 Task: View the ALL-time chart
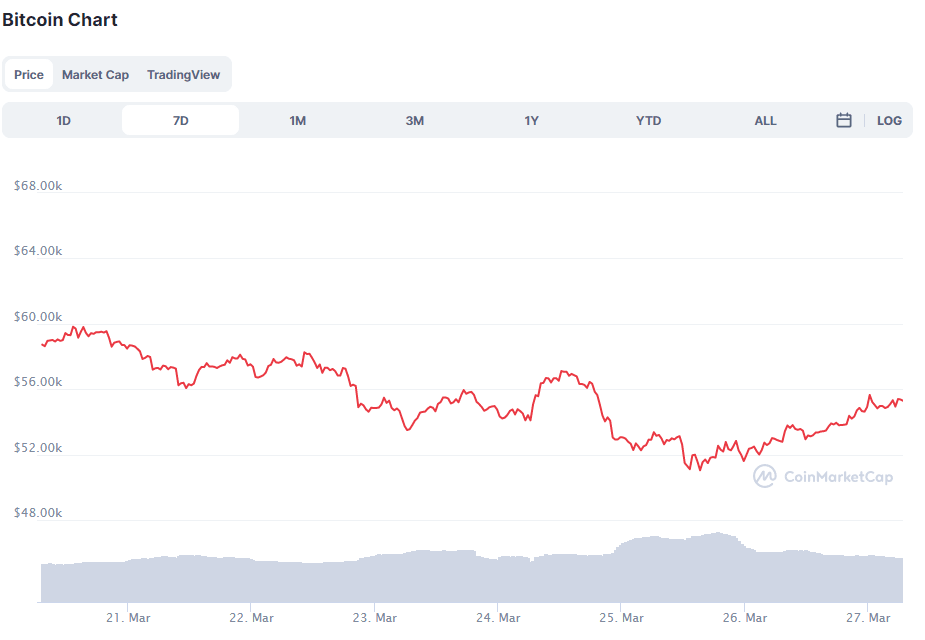point(765,120)
